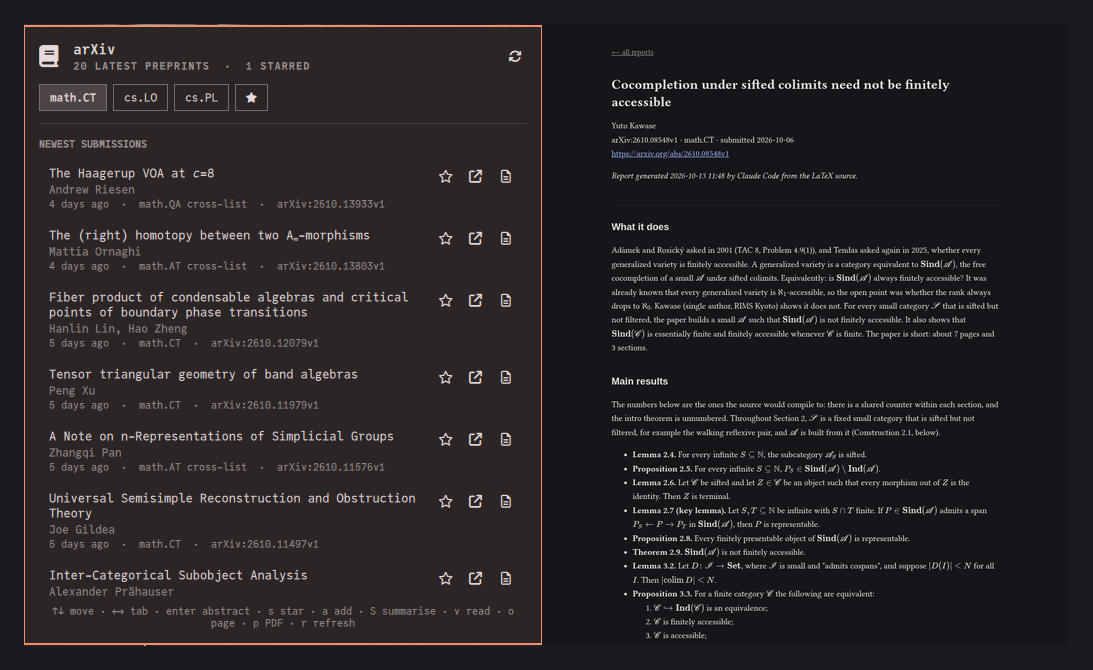Open document icon for Tensor triangular paper

coord(506,377)
